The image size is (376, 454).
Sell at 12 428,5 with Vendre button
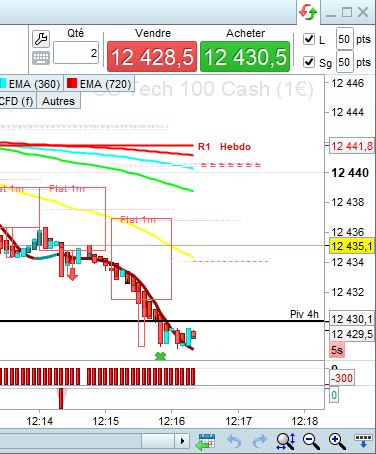tap(152, 57)
